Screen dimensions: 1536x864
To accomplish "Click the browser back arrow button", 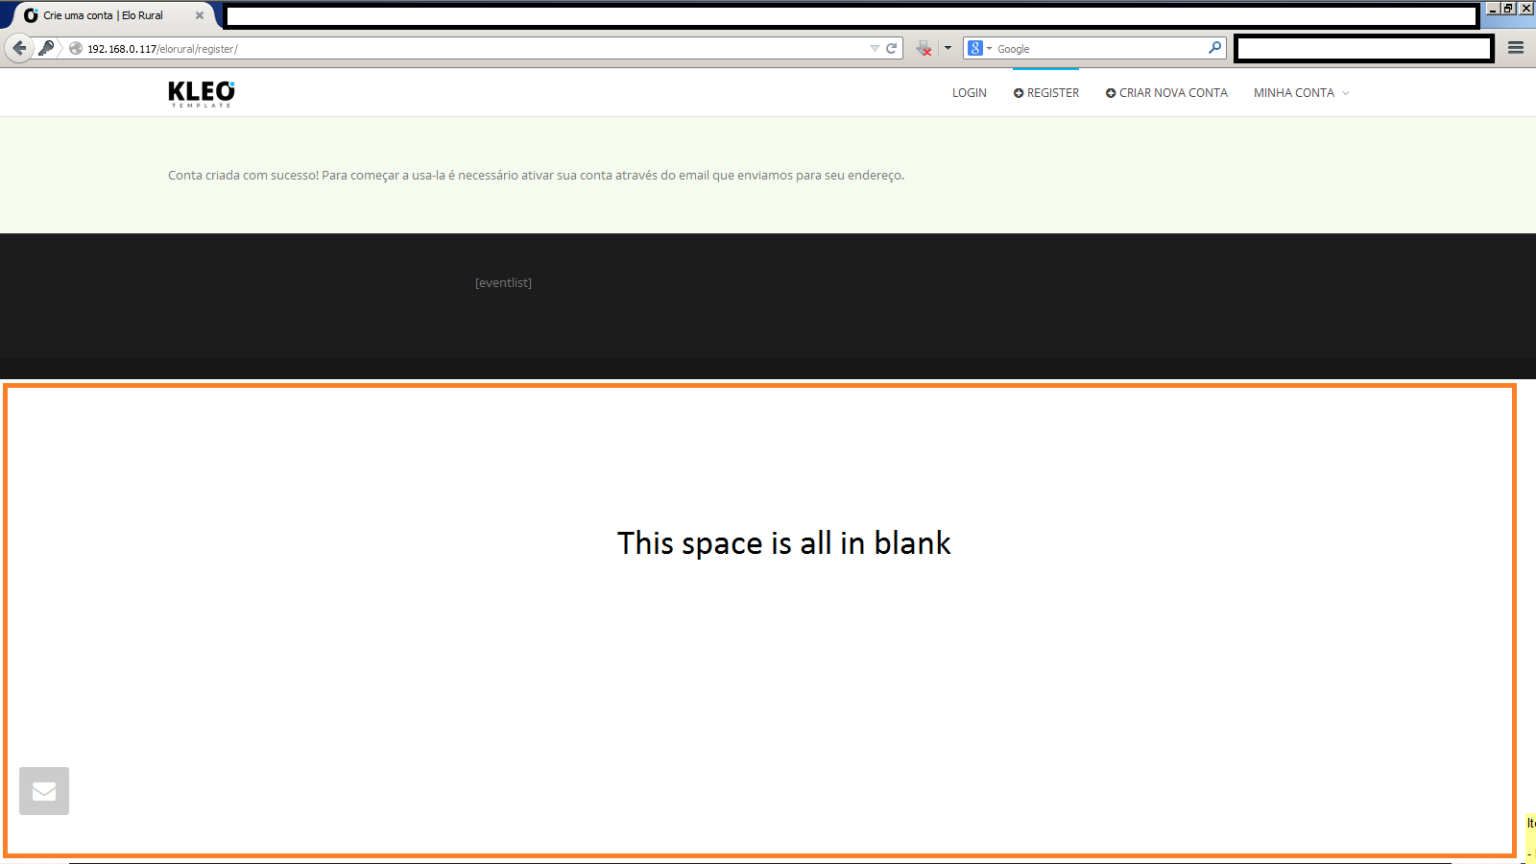I will coord(19,48).
